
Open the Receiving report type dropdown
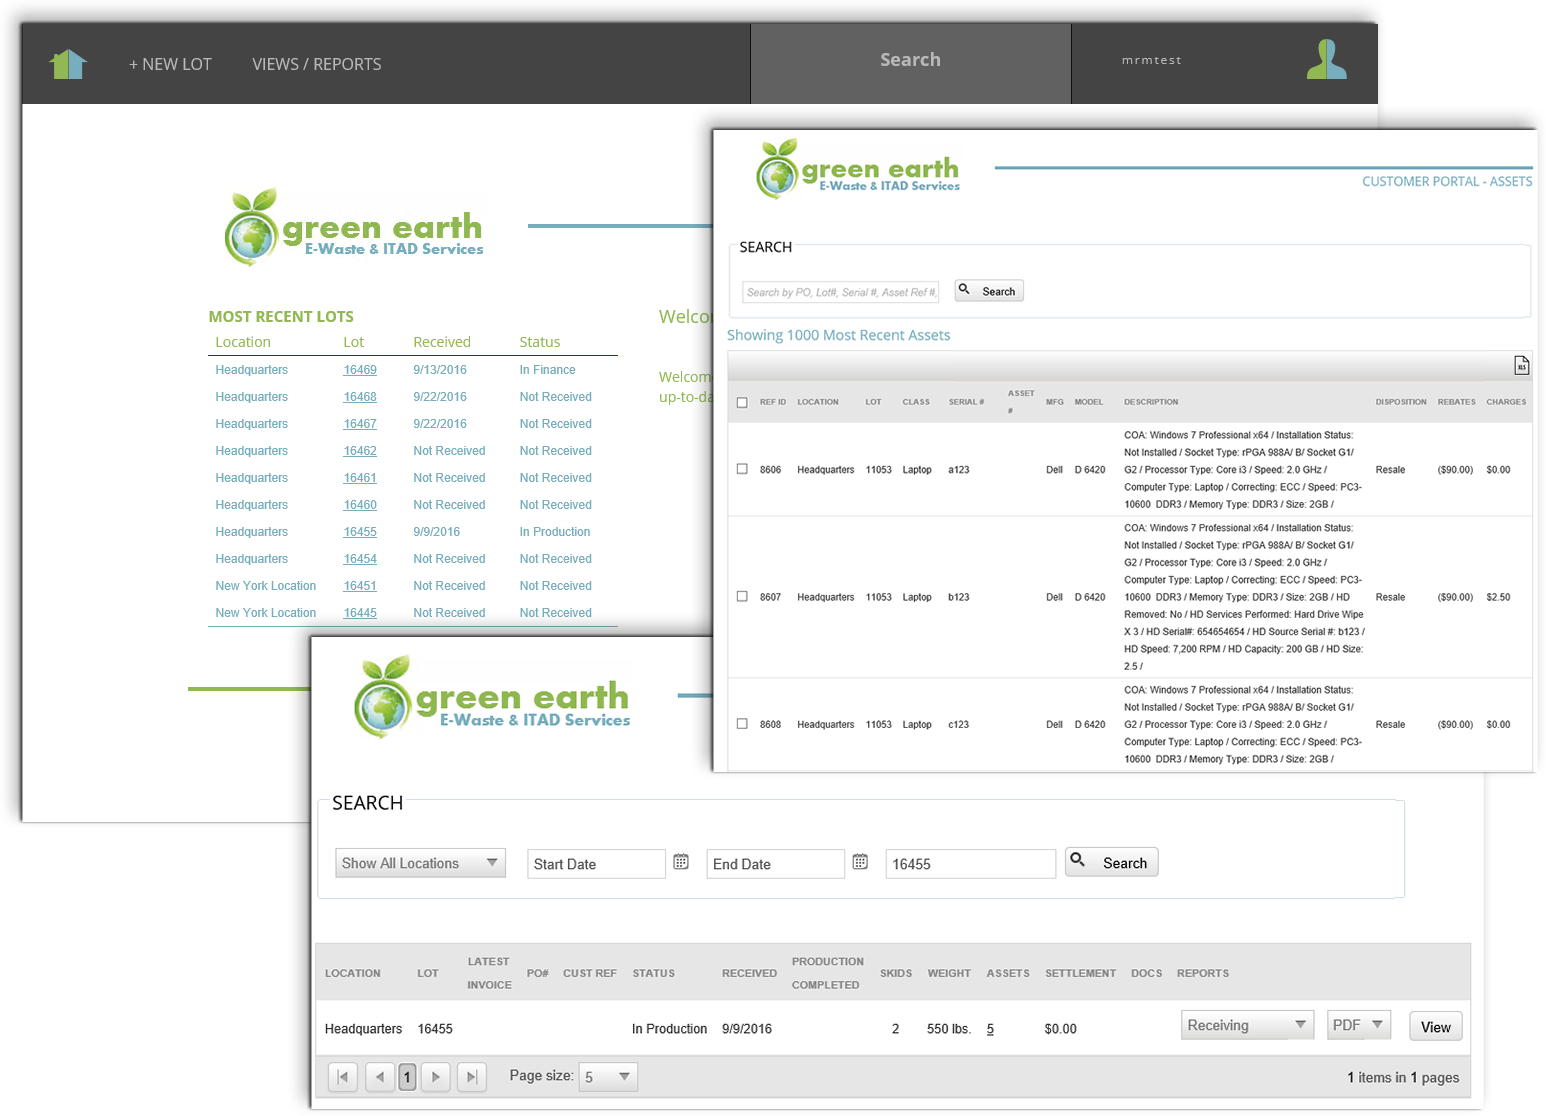pyautogui.click(x=1246, y=1025)
